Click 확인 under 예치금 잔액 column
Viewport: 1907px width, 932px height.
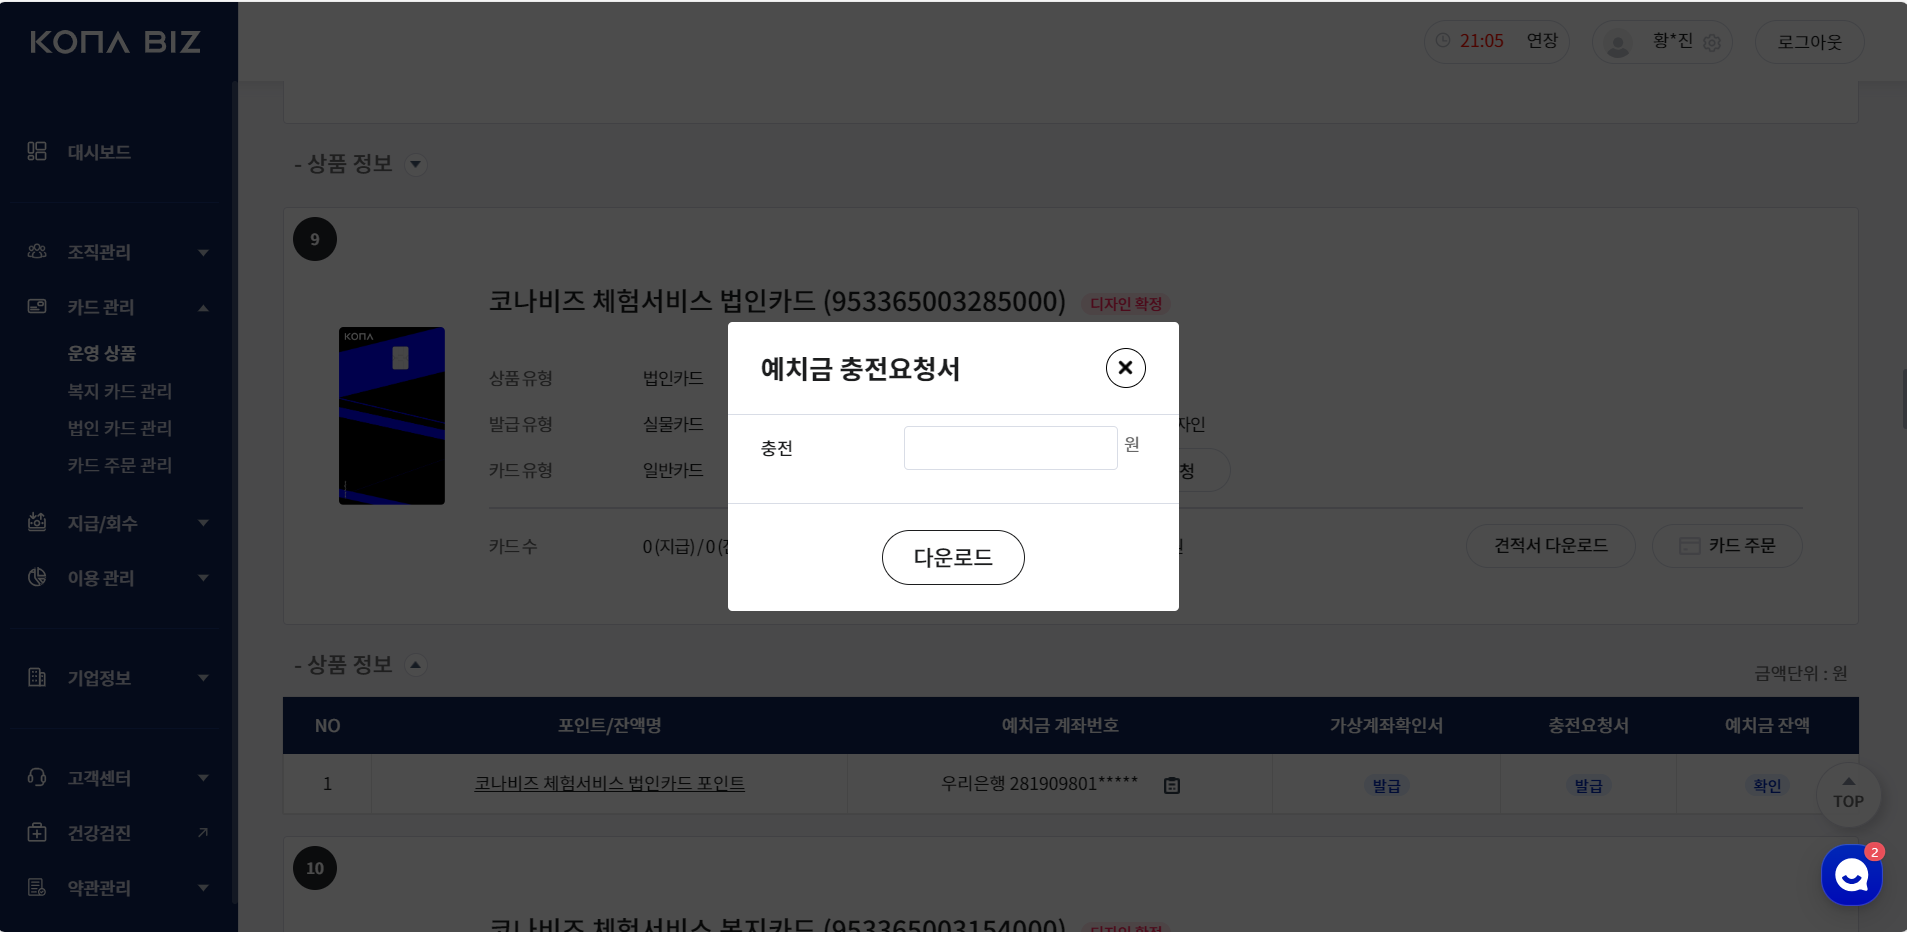coord(1767,786)
